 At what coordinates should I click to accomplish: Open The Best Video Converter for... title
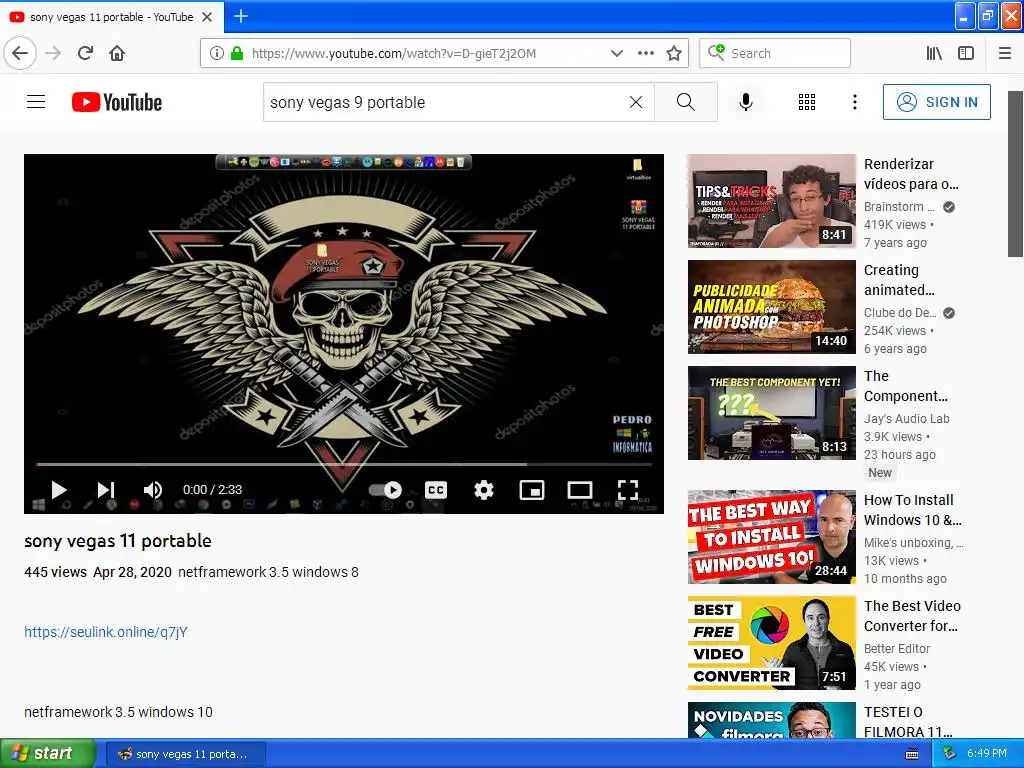912,616
